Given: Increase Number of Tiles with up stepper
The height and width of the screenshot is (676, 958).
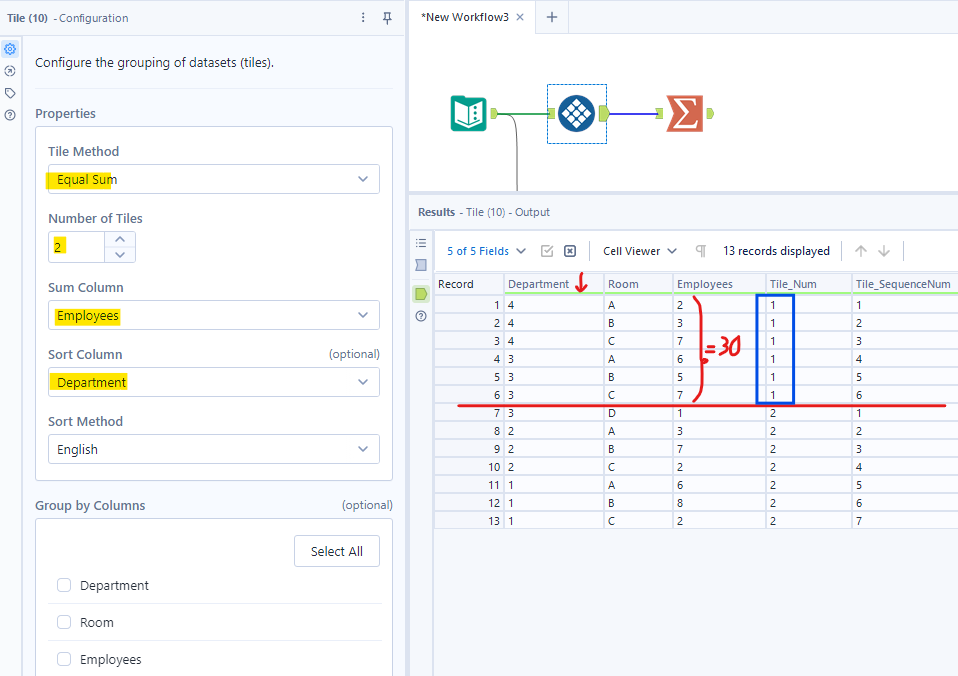Looking at the screenshot, I should tap(120, 239).
